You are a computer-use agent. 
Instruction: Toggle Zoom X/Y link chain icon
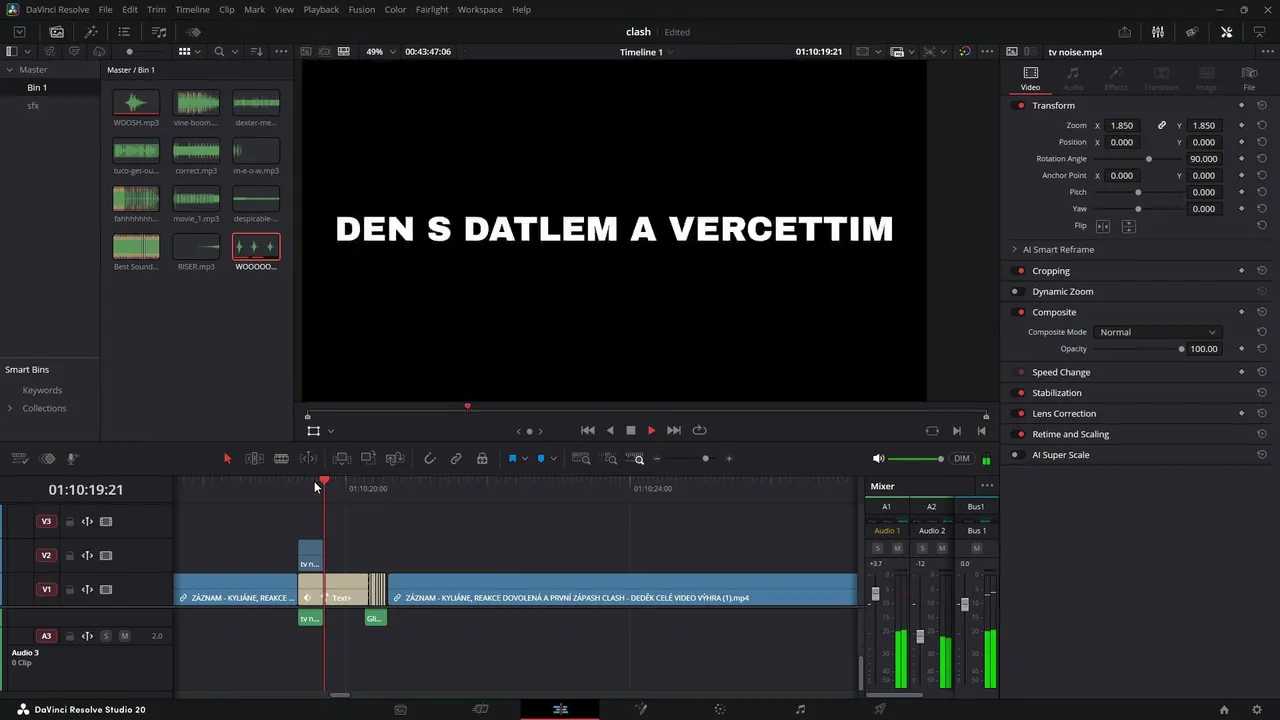(1162, 125)
